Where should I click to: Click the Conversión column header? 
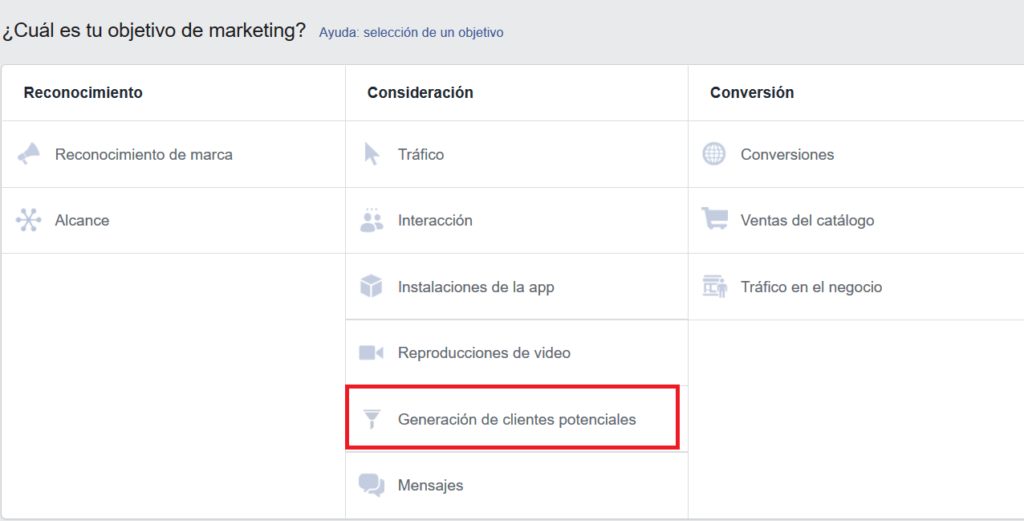point(752,93)
